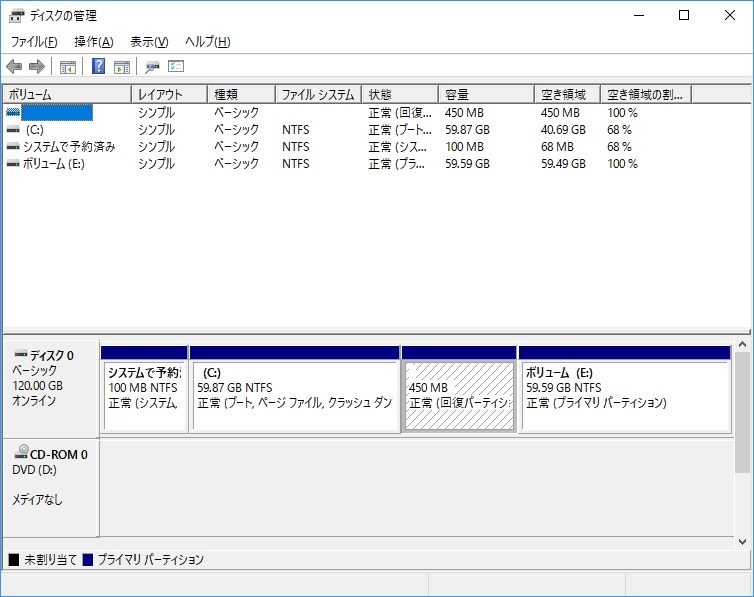The image size is (754, 597).
Task: Click the メディアなし text under CD-ROM 0
Action: pos(37,500)
